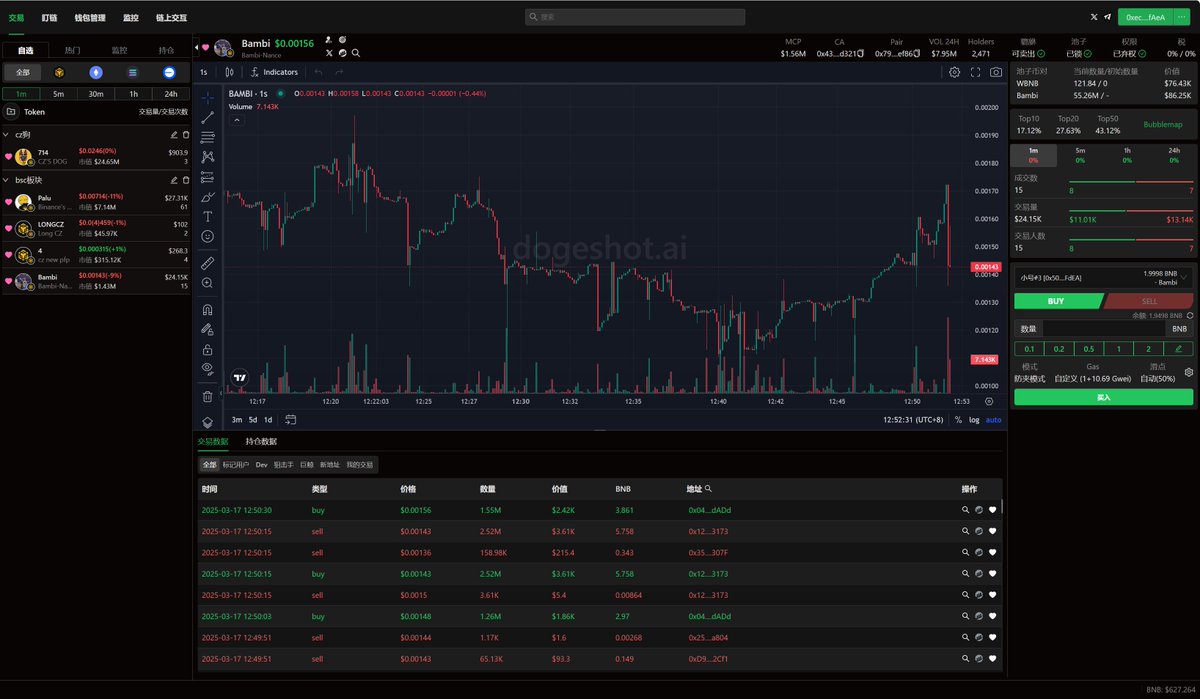This screenshot has width=1200, height=699.
Task: Switch to the 持仓数据 tab
Action: [x=261, y=441]
